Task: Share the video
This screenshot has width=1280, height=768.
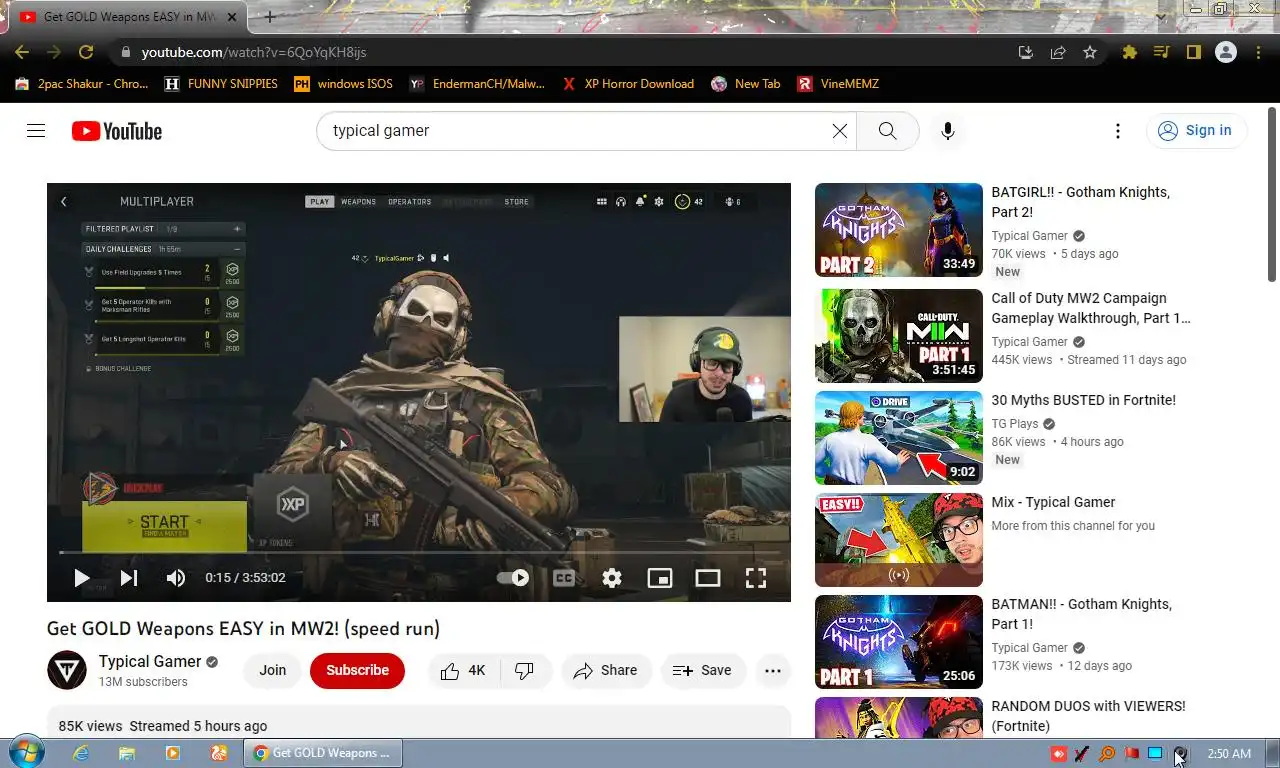Action: (x=606, y=671)
